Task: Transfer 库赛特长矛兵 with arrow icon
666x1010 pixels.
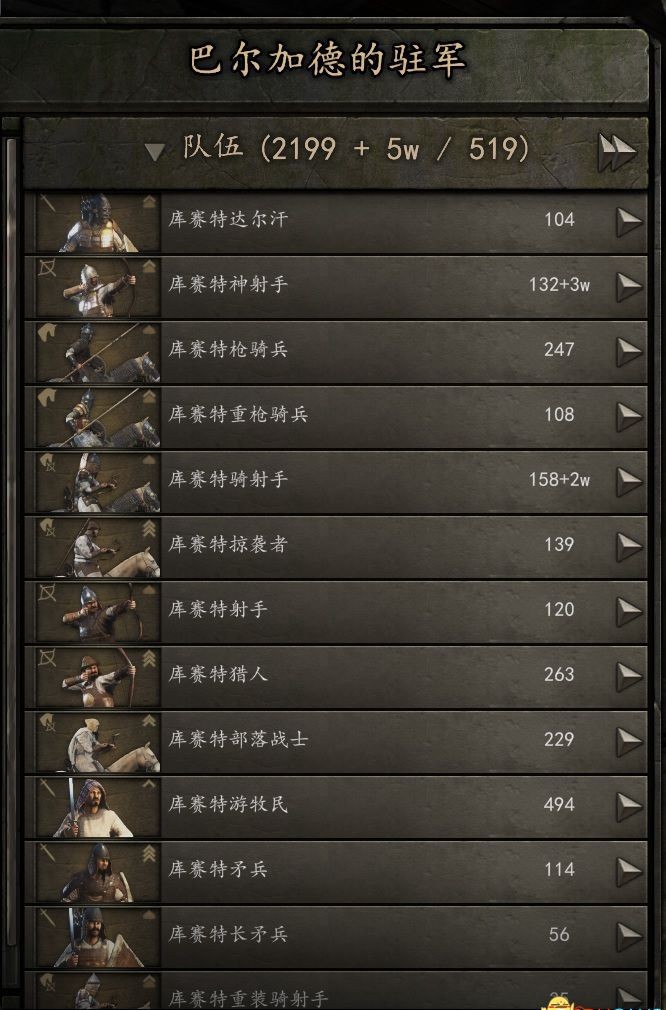Action: click(x=629, y=938)
